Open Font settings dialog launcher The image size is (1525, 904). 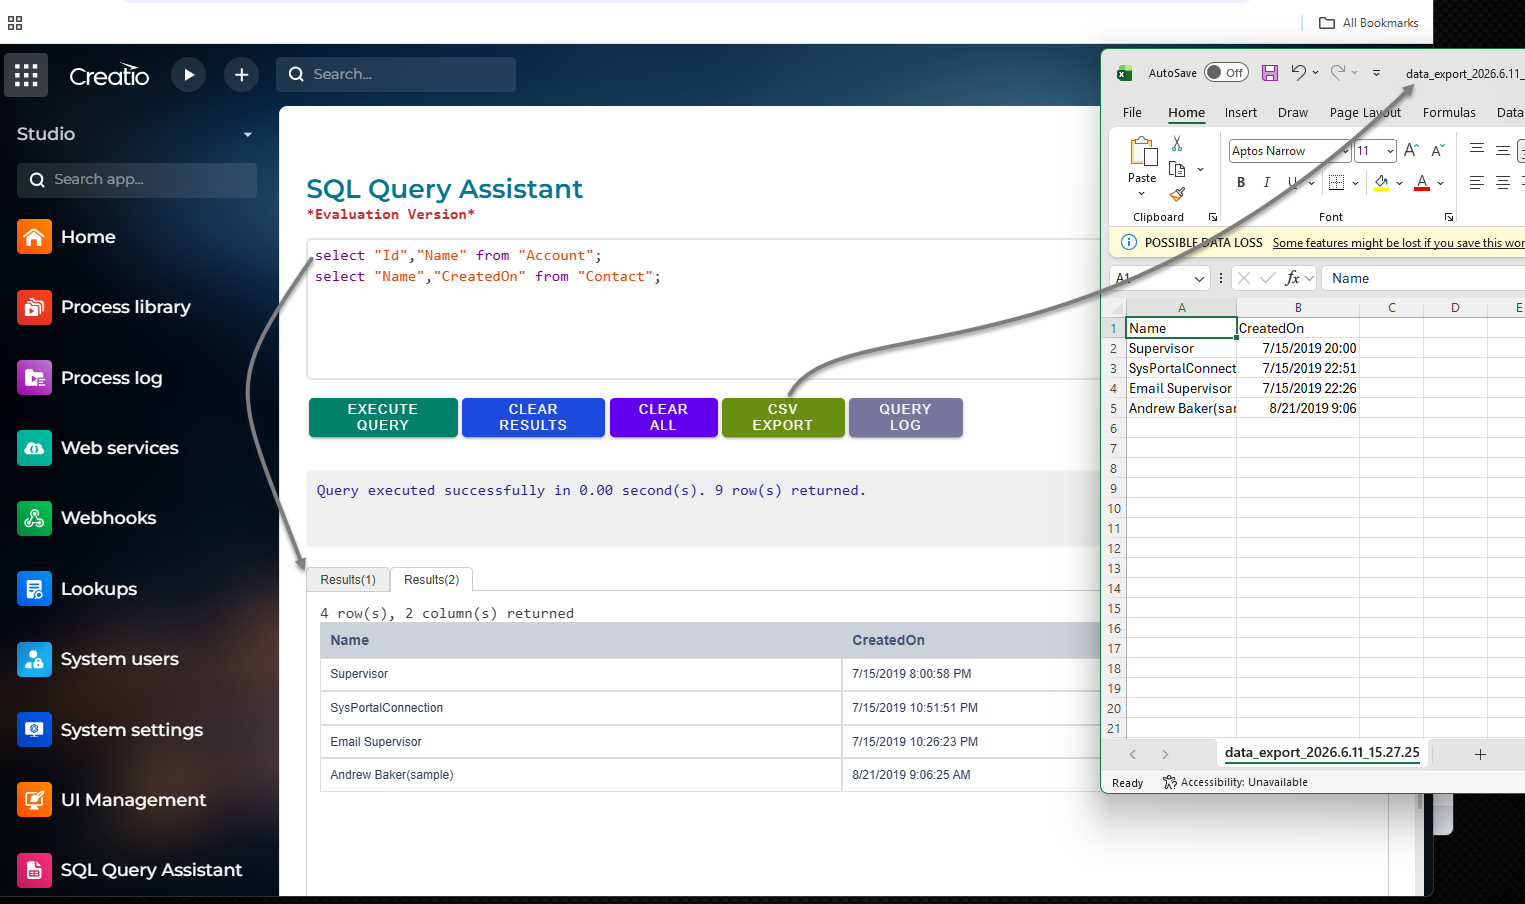pyautogui.click(x=1448, y=217)
